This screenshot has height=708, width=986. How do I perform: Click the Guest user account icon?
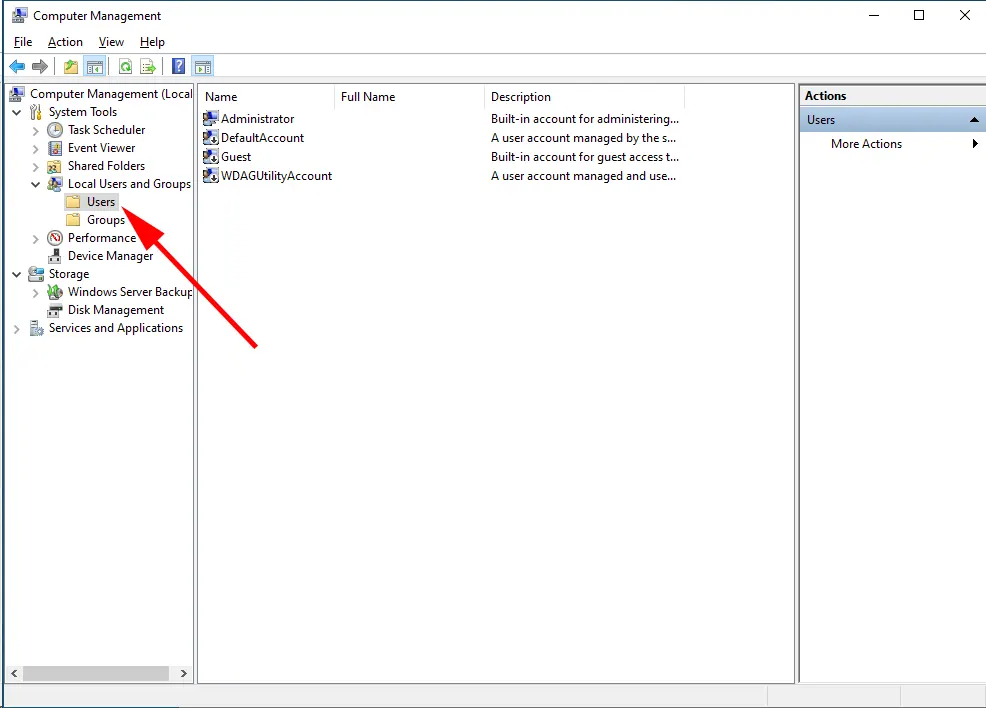(x=211, y=157)
